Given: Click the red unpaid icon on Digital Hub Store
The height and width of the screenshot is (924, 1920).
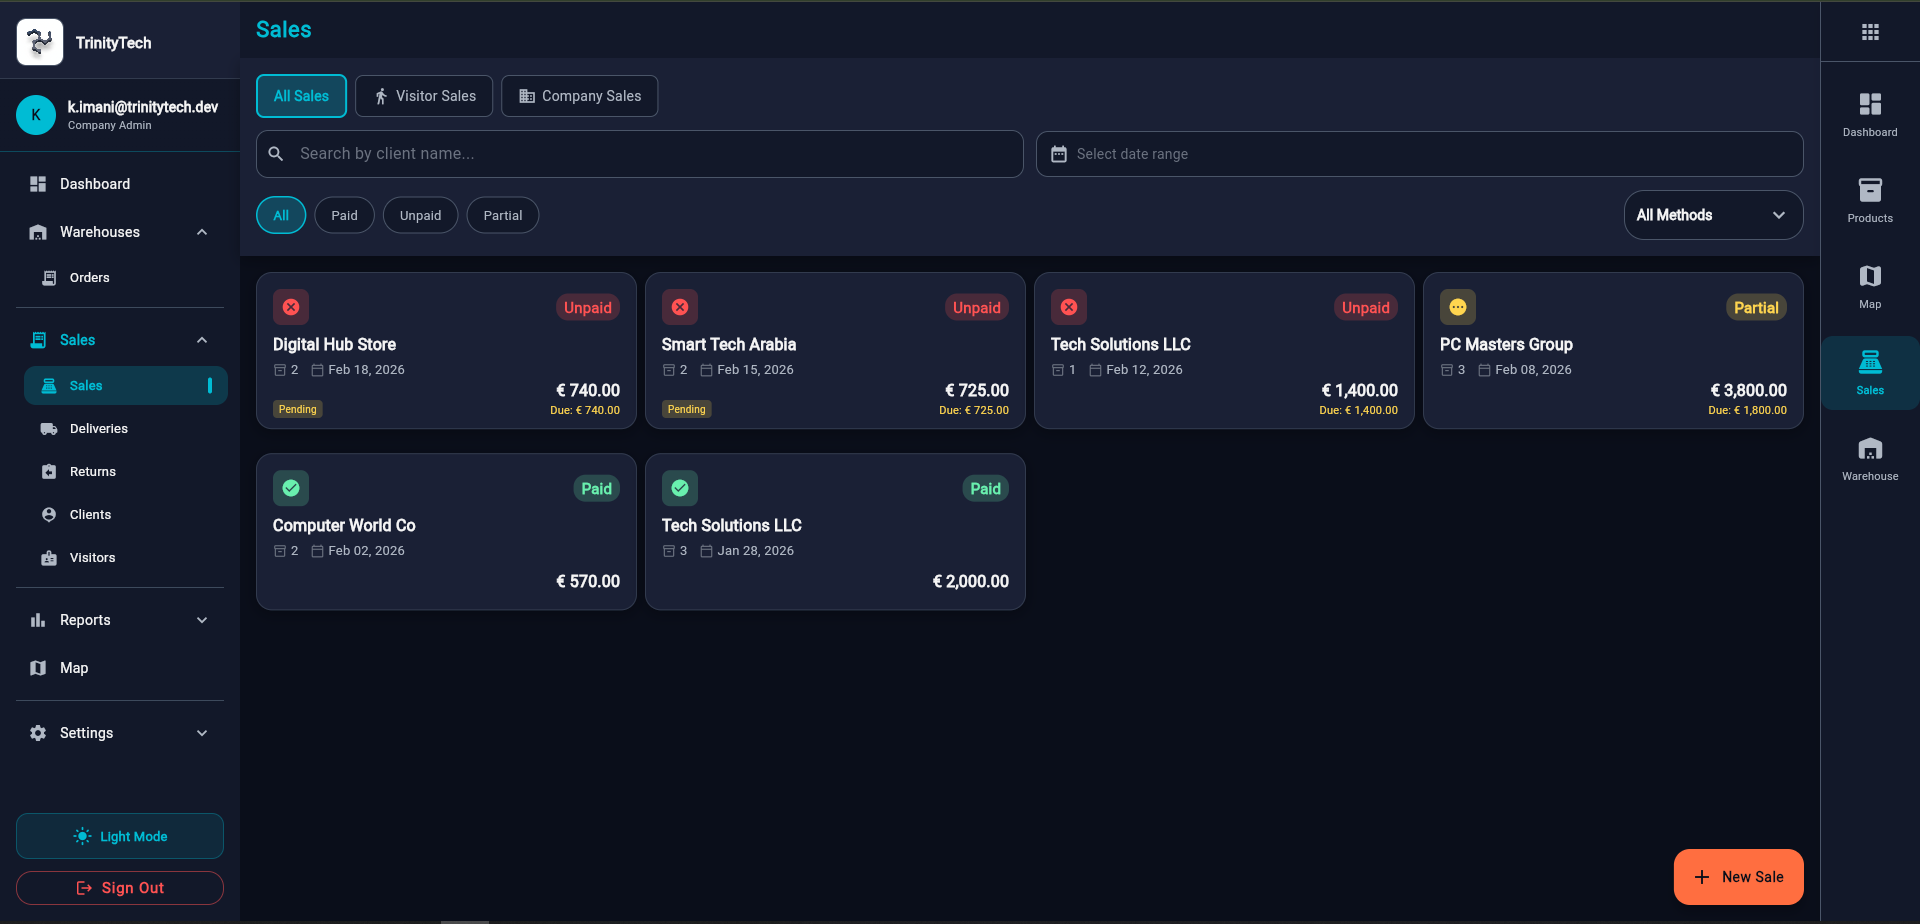Looking at the screenshot, I should [x=291, y=307].
